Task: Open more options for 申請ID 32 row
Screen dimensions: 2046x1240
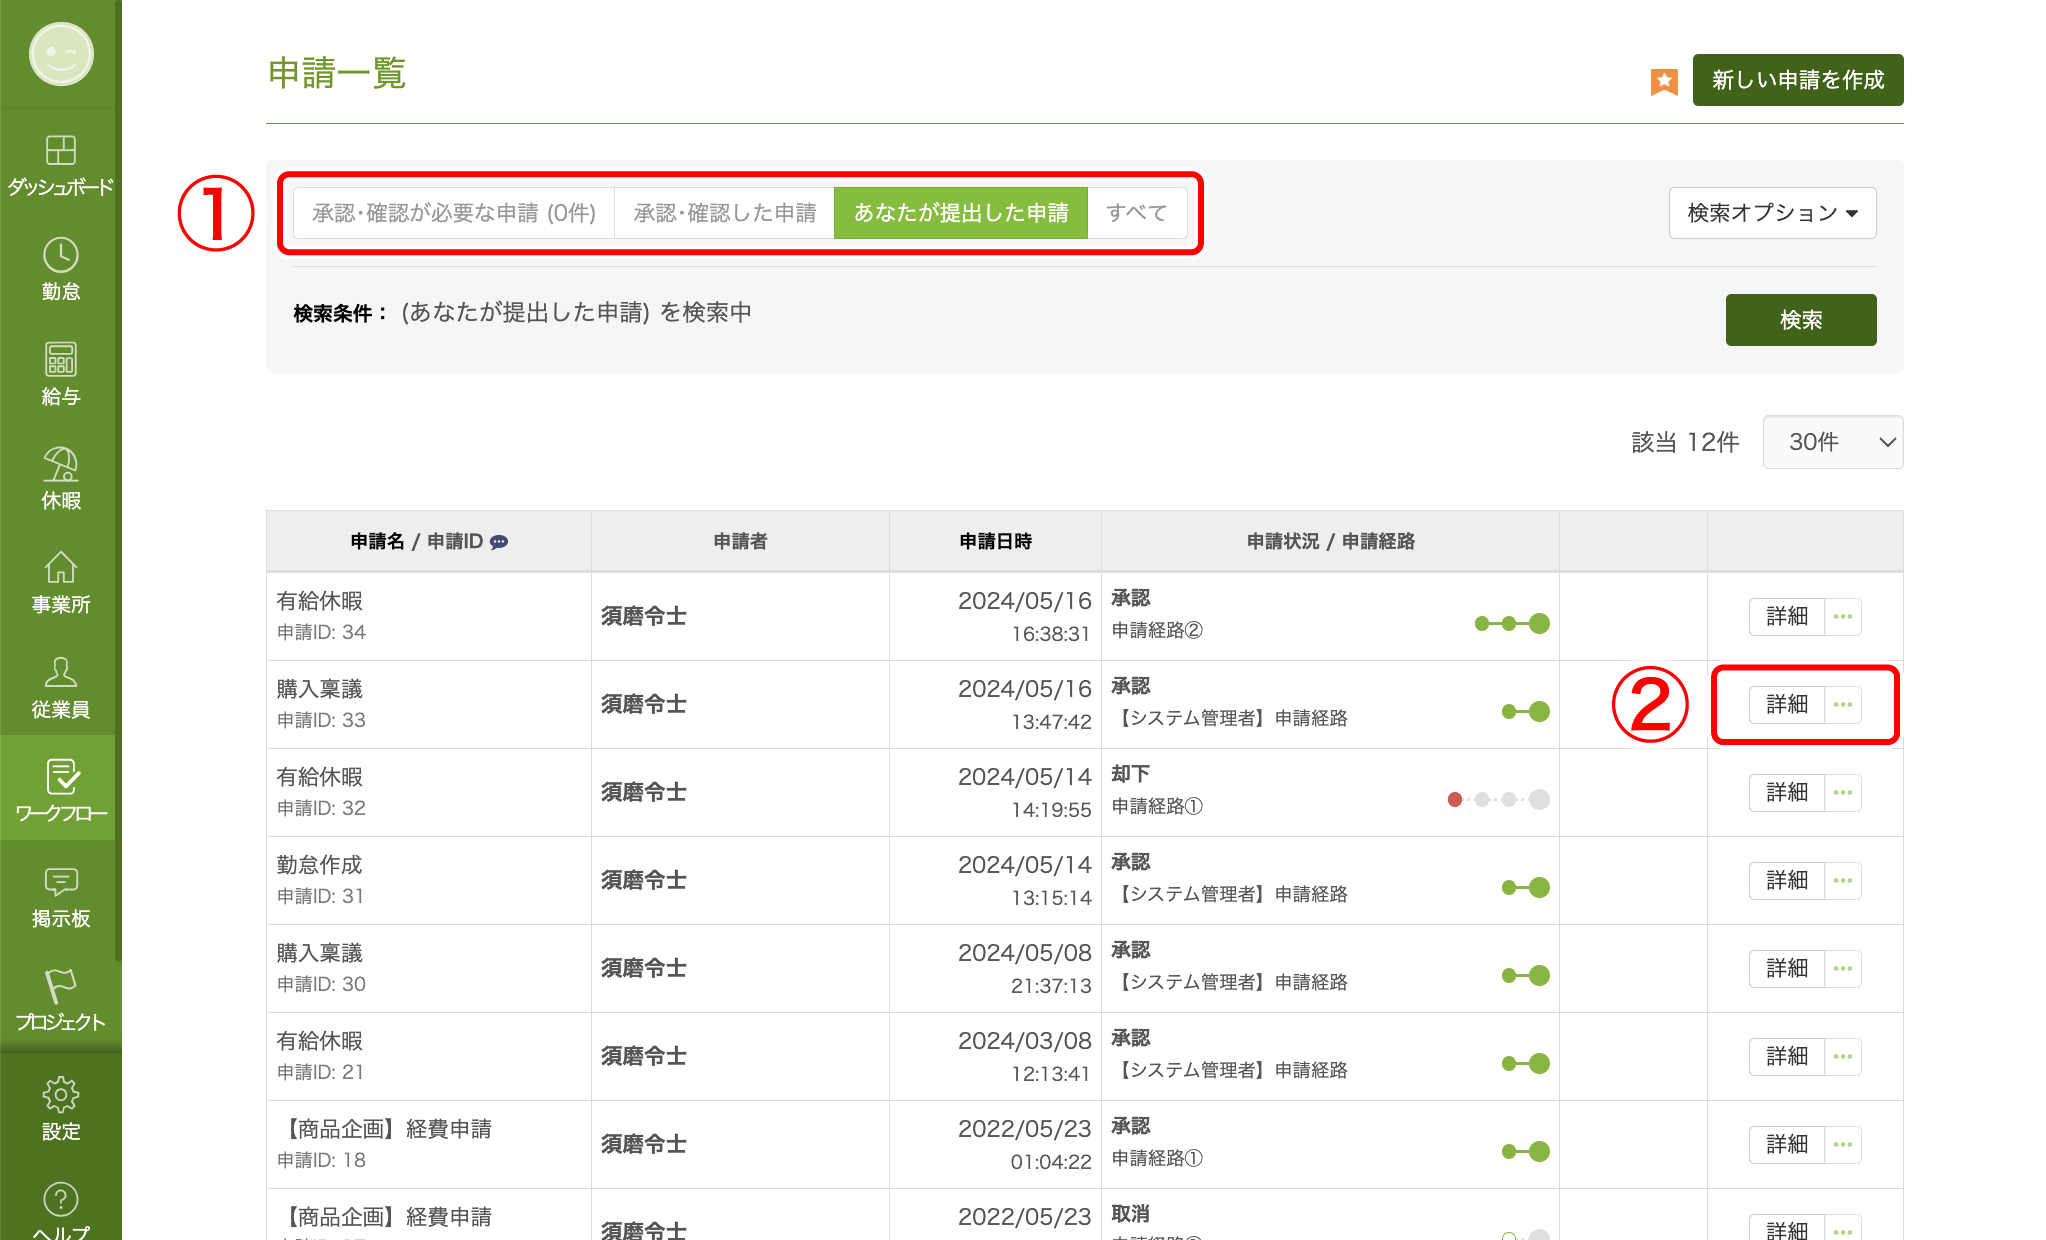Action: [x=1843, y=793]
